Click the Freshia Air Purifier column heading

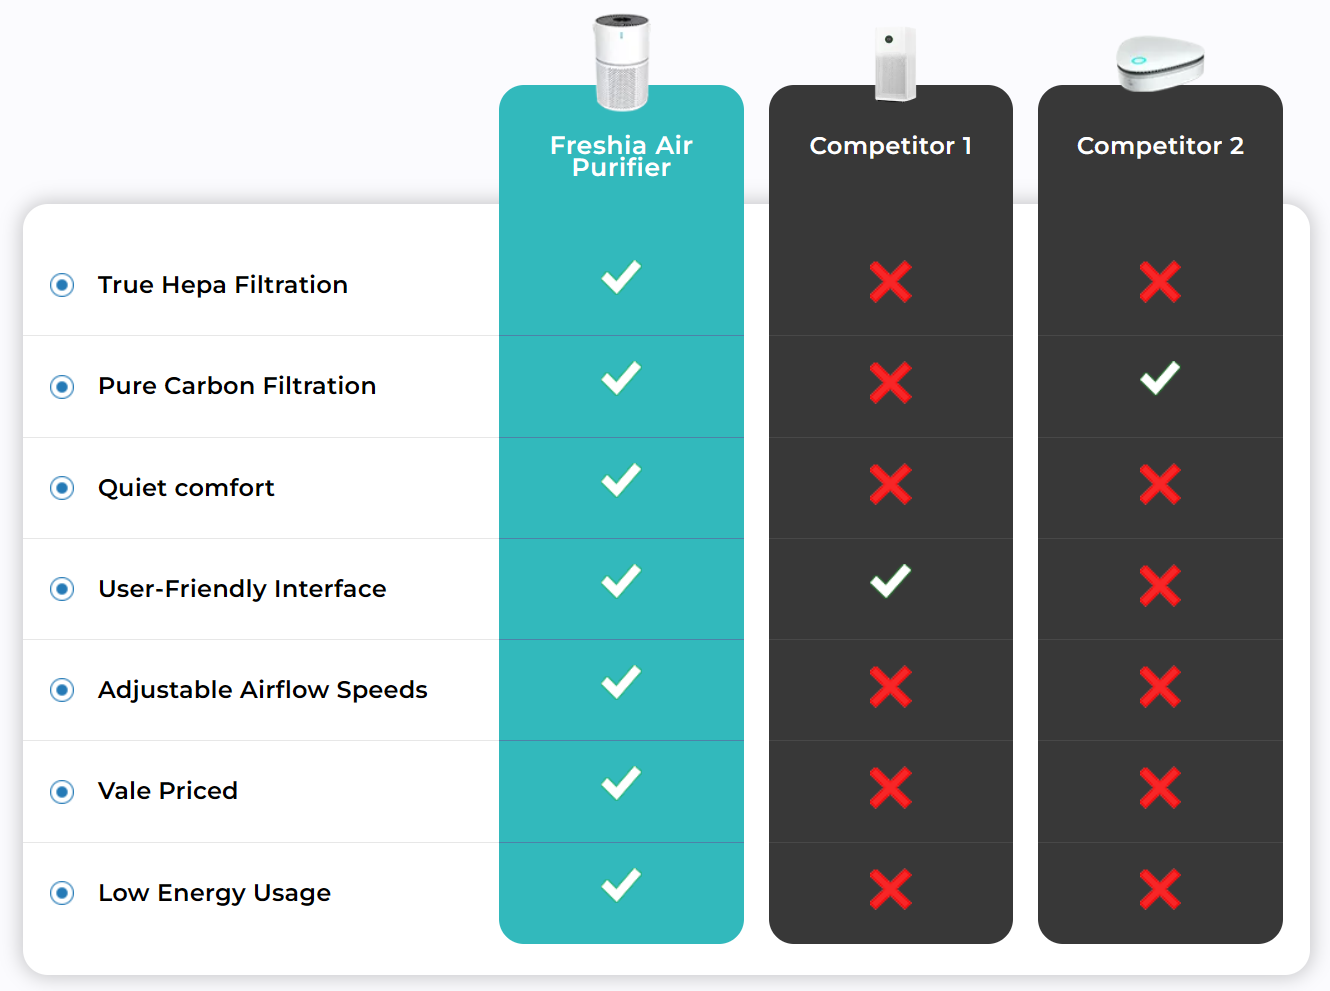[621, 156]
